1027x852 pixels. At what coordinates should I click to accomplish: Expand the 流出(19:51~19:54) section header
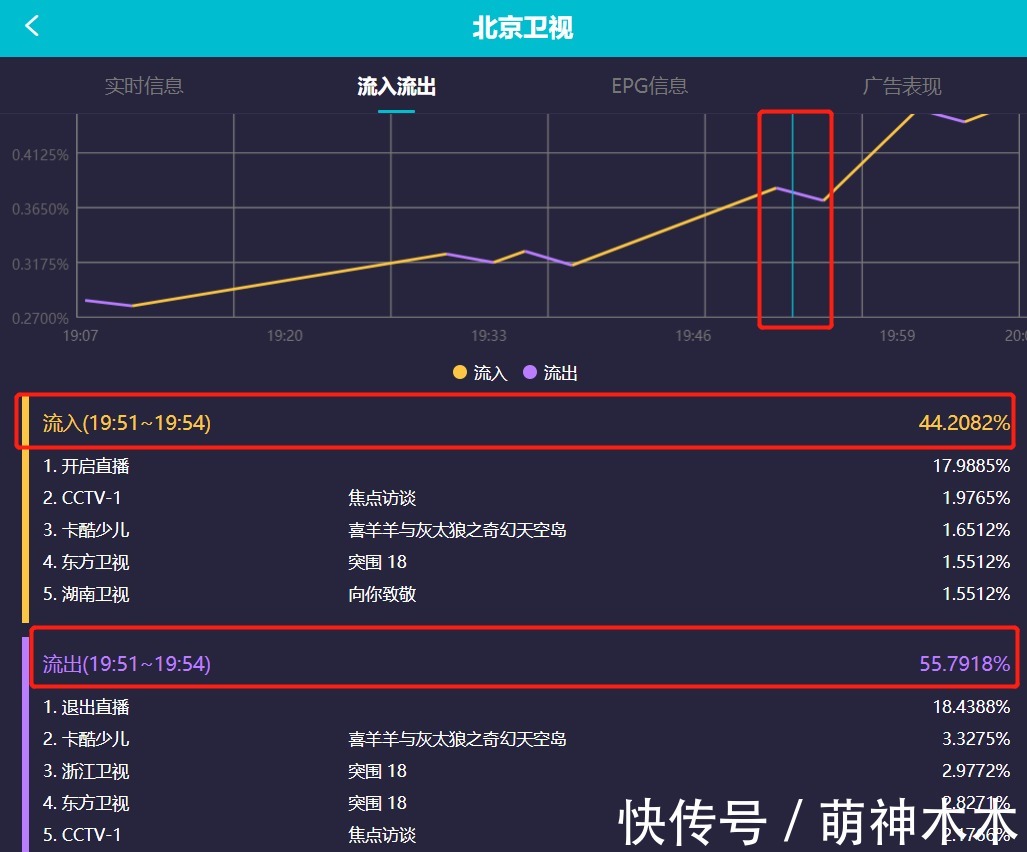click(x=127, y=663)
